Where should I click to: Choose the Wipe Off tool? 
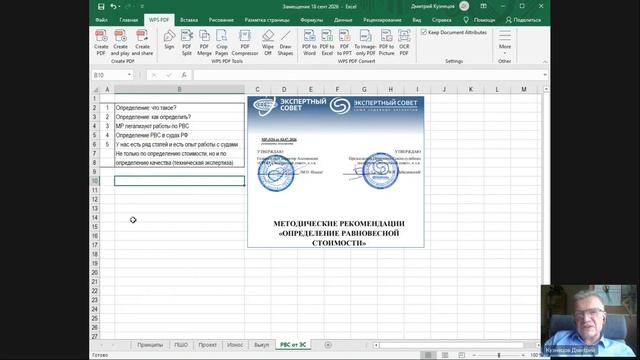pyautogui.click(x=268, y=42)
